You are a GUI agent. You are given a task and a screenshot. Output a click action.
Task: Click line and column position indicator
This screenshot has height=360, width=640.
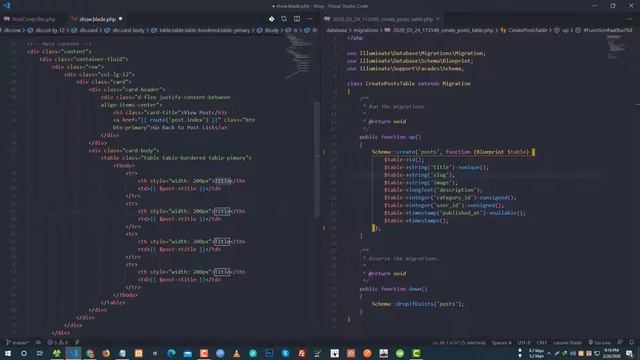(459, 342)
